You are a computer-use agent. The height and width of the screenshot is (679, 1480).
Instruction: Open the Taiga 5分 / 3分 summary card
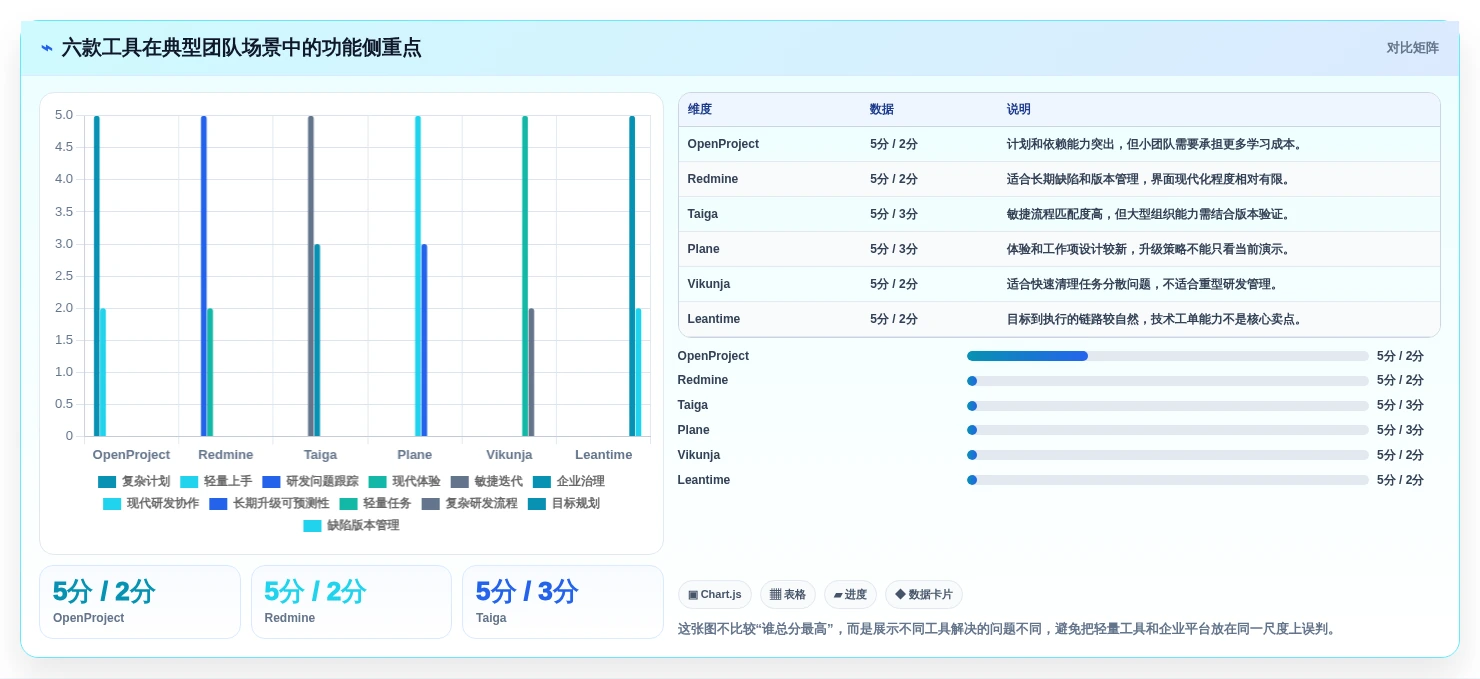click(563, 602)
